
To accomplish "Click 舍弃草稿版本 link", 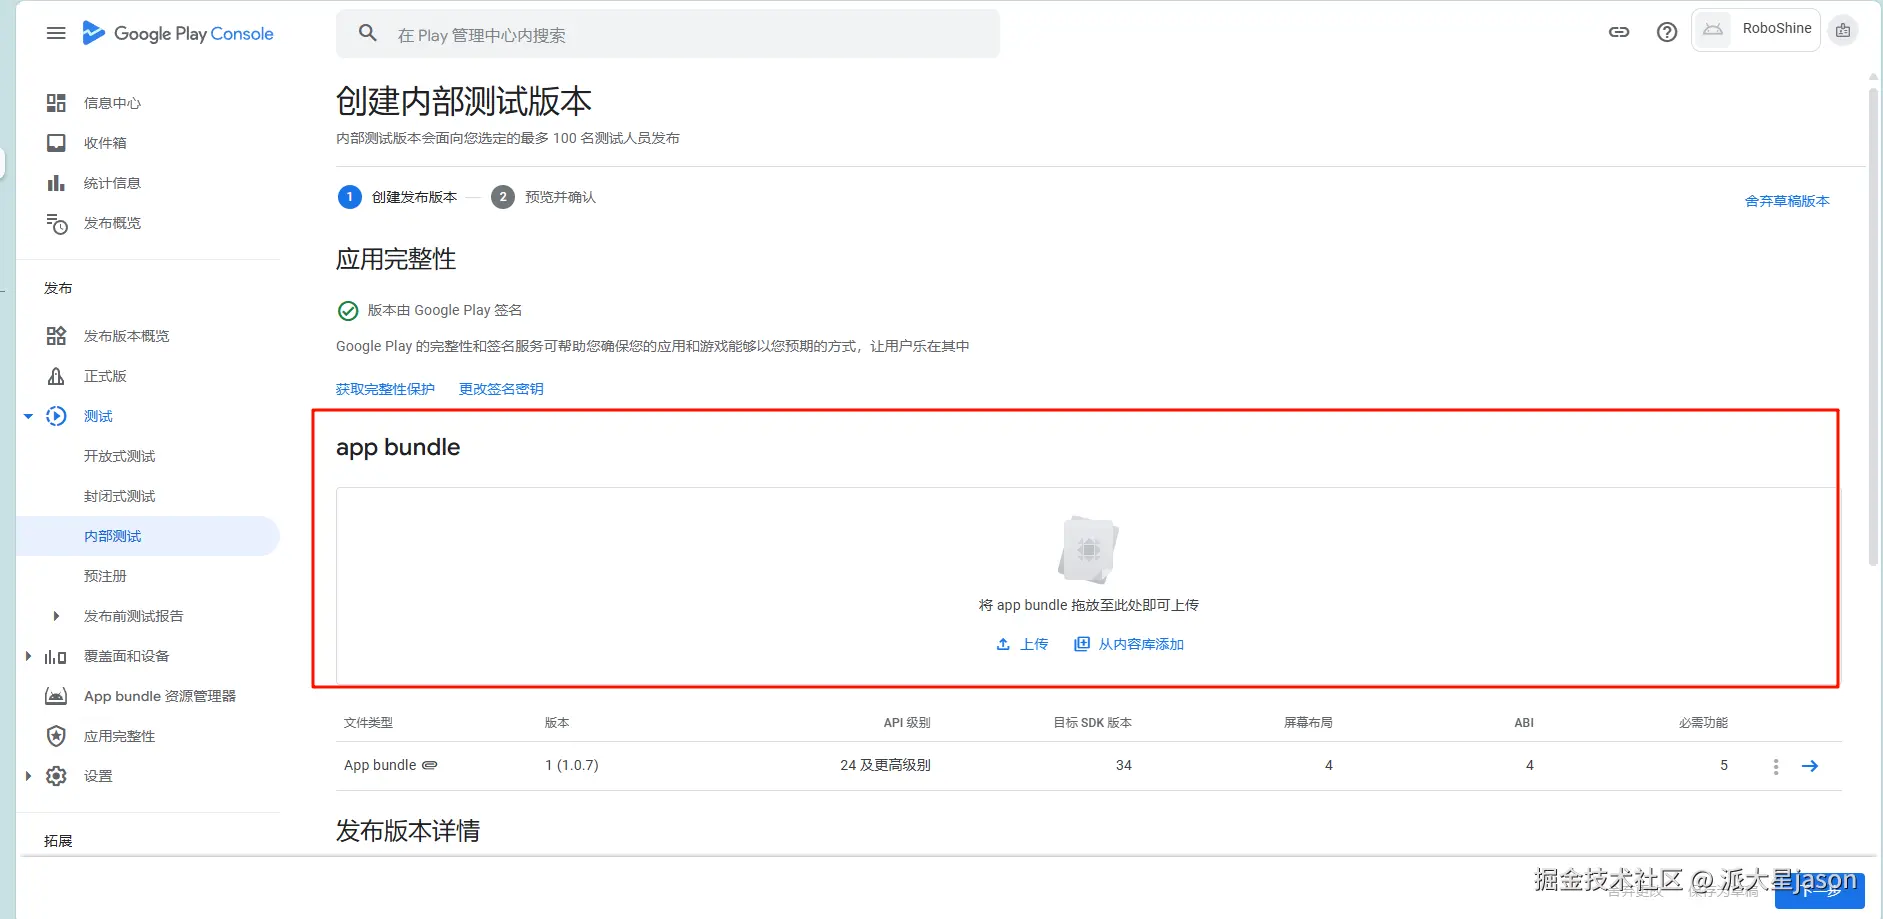I will point(1787,201).
